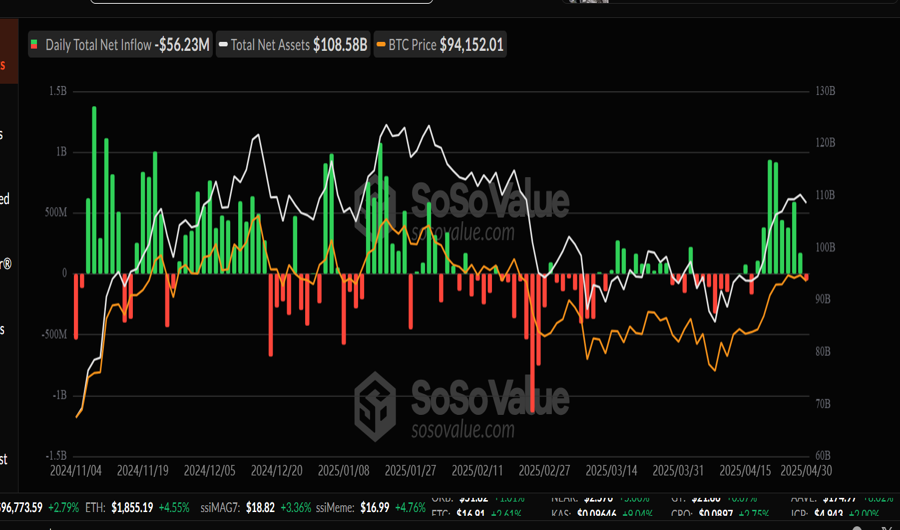Click the 2025/01/27 date label
Screen dimensions: 900x530
410,471
